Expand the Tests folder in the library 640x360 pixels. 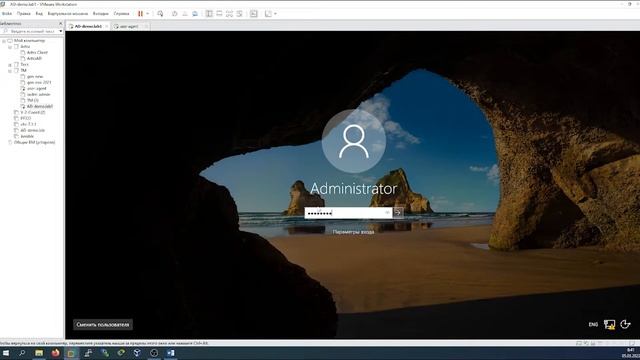10,65
